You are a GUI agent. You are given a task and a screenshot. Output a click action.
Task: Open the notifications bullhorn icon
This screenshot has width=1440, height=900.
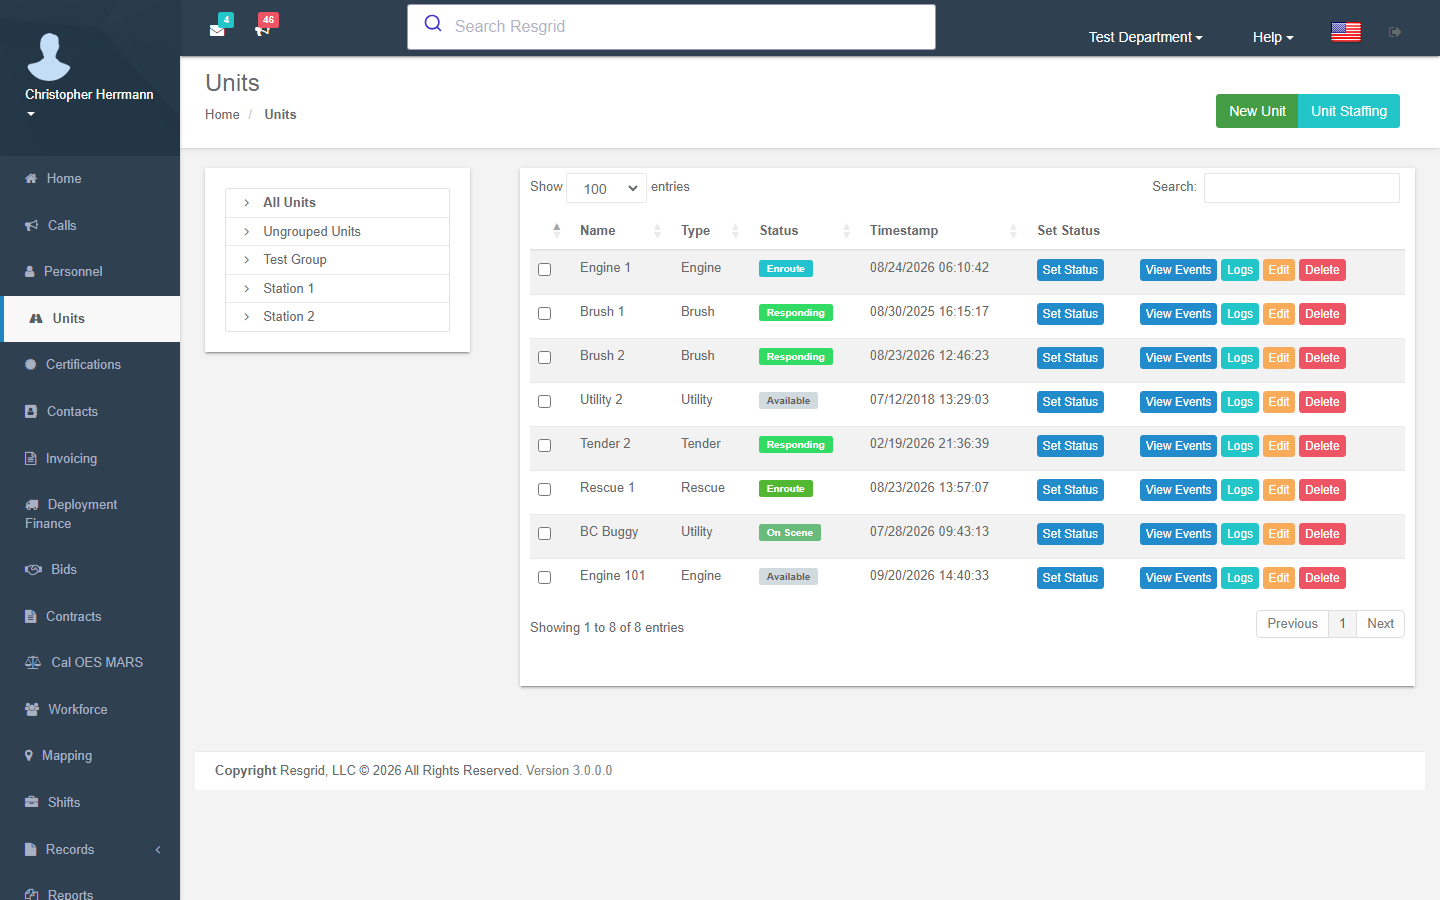point(262,30)
